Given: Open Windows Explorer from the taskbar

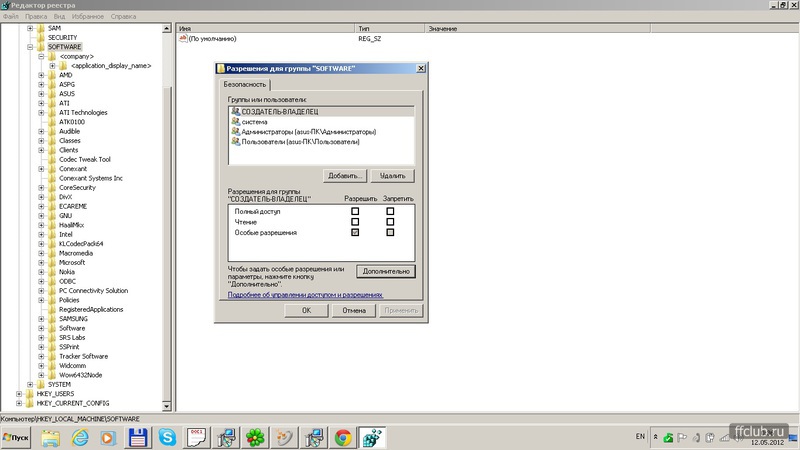Looking at the screenshot, I should [51, 438].
